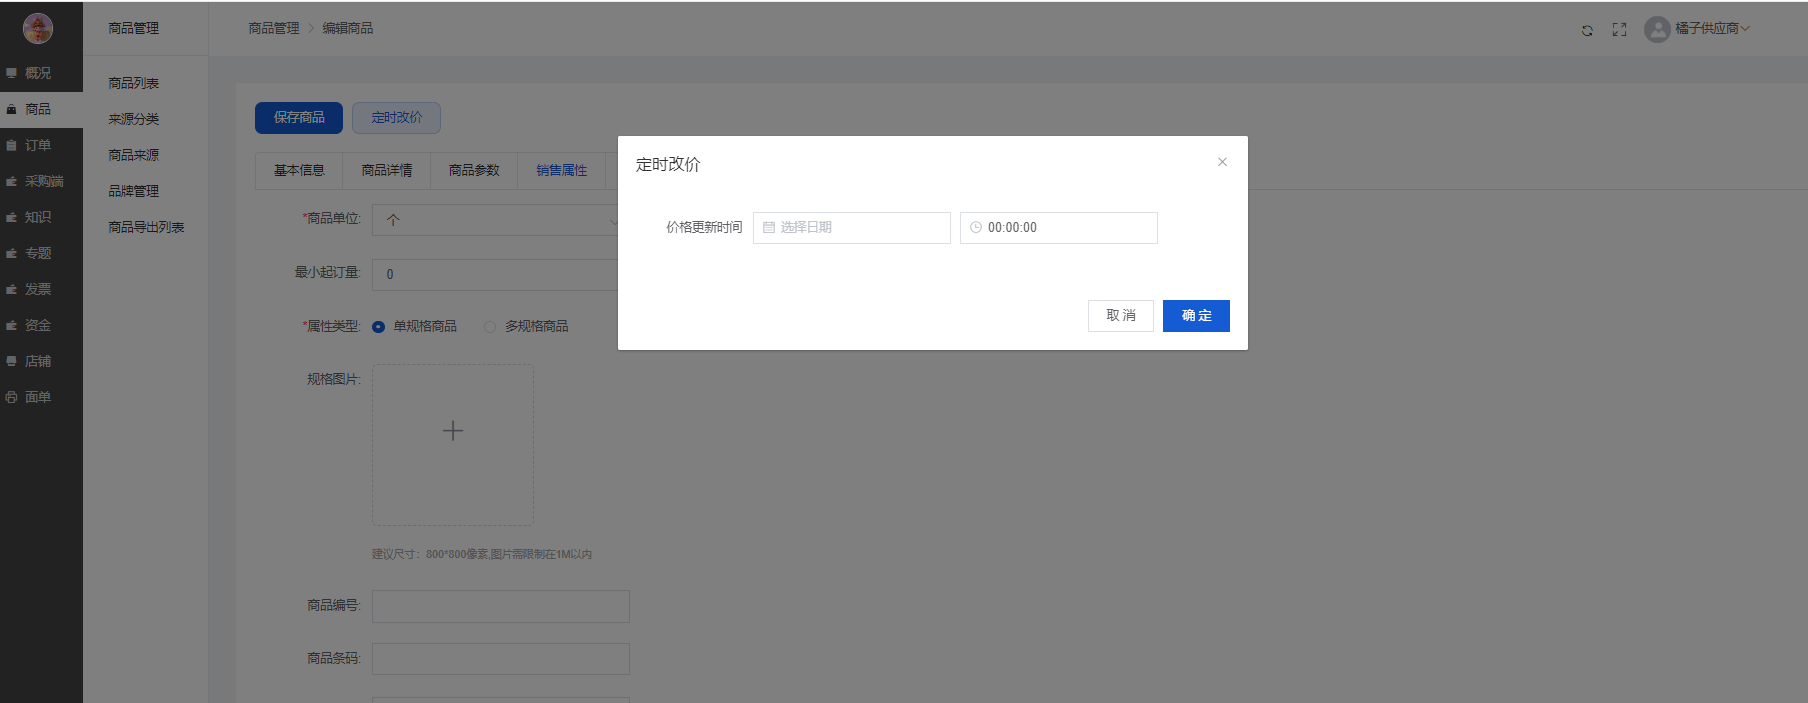
Task: Click the 取消 button in dialog
Action: 1120,316
